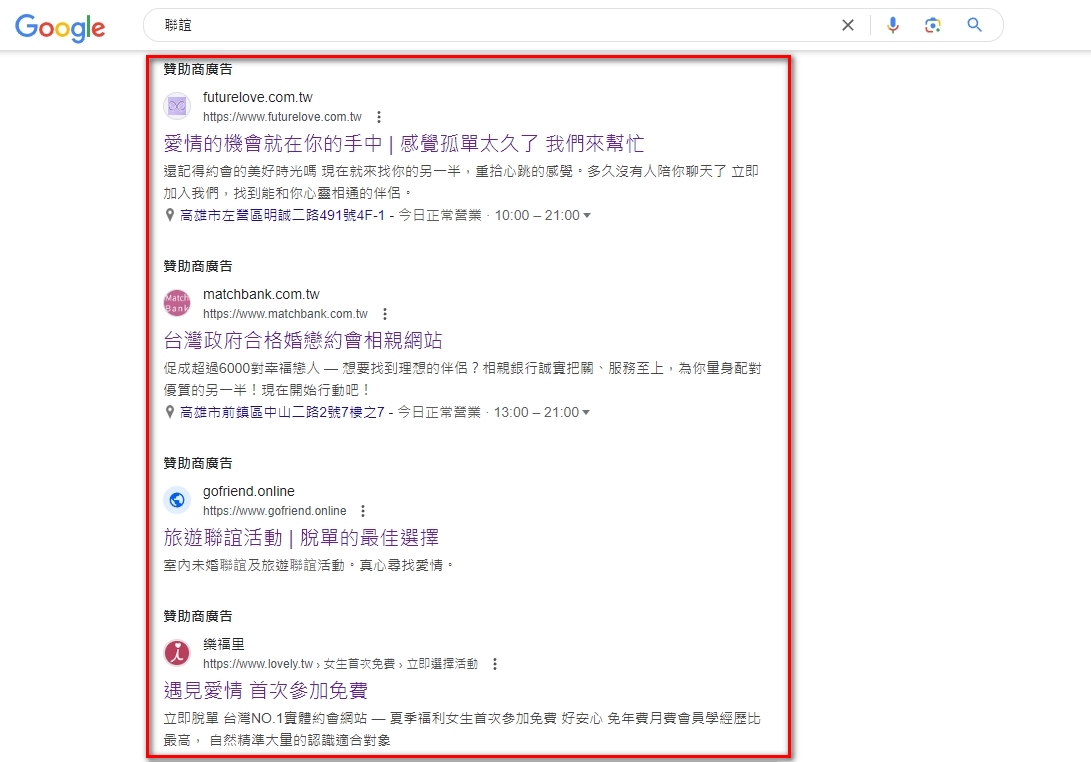Click the magnifier search button
1091x762 pixels.
[975, 26]
